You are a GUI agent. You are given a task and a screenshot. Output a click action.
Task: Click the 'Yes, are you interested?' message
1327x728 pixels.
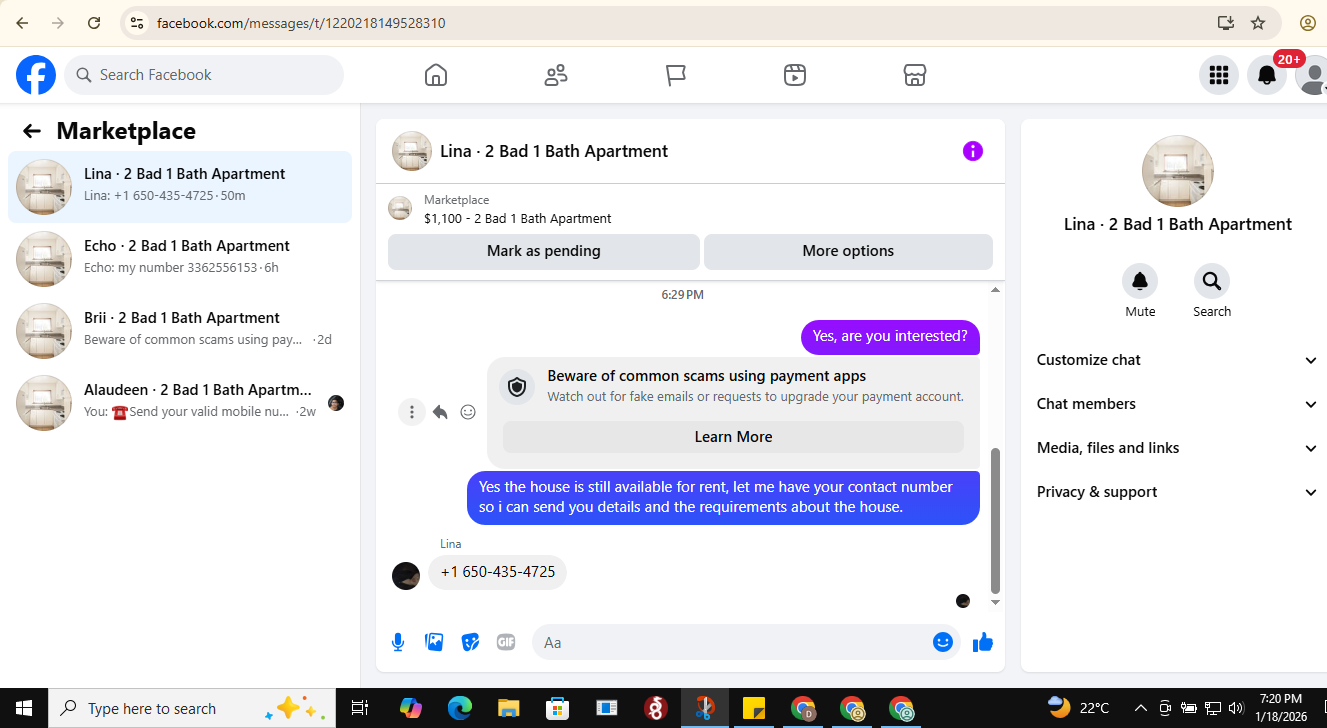click(890, 336)
